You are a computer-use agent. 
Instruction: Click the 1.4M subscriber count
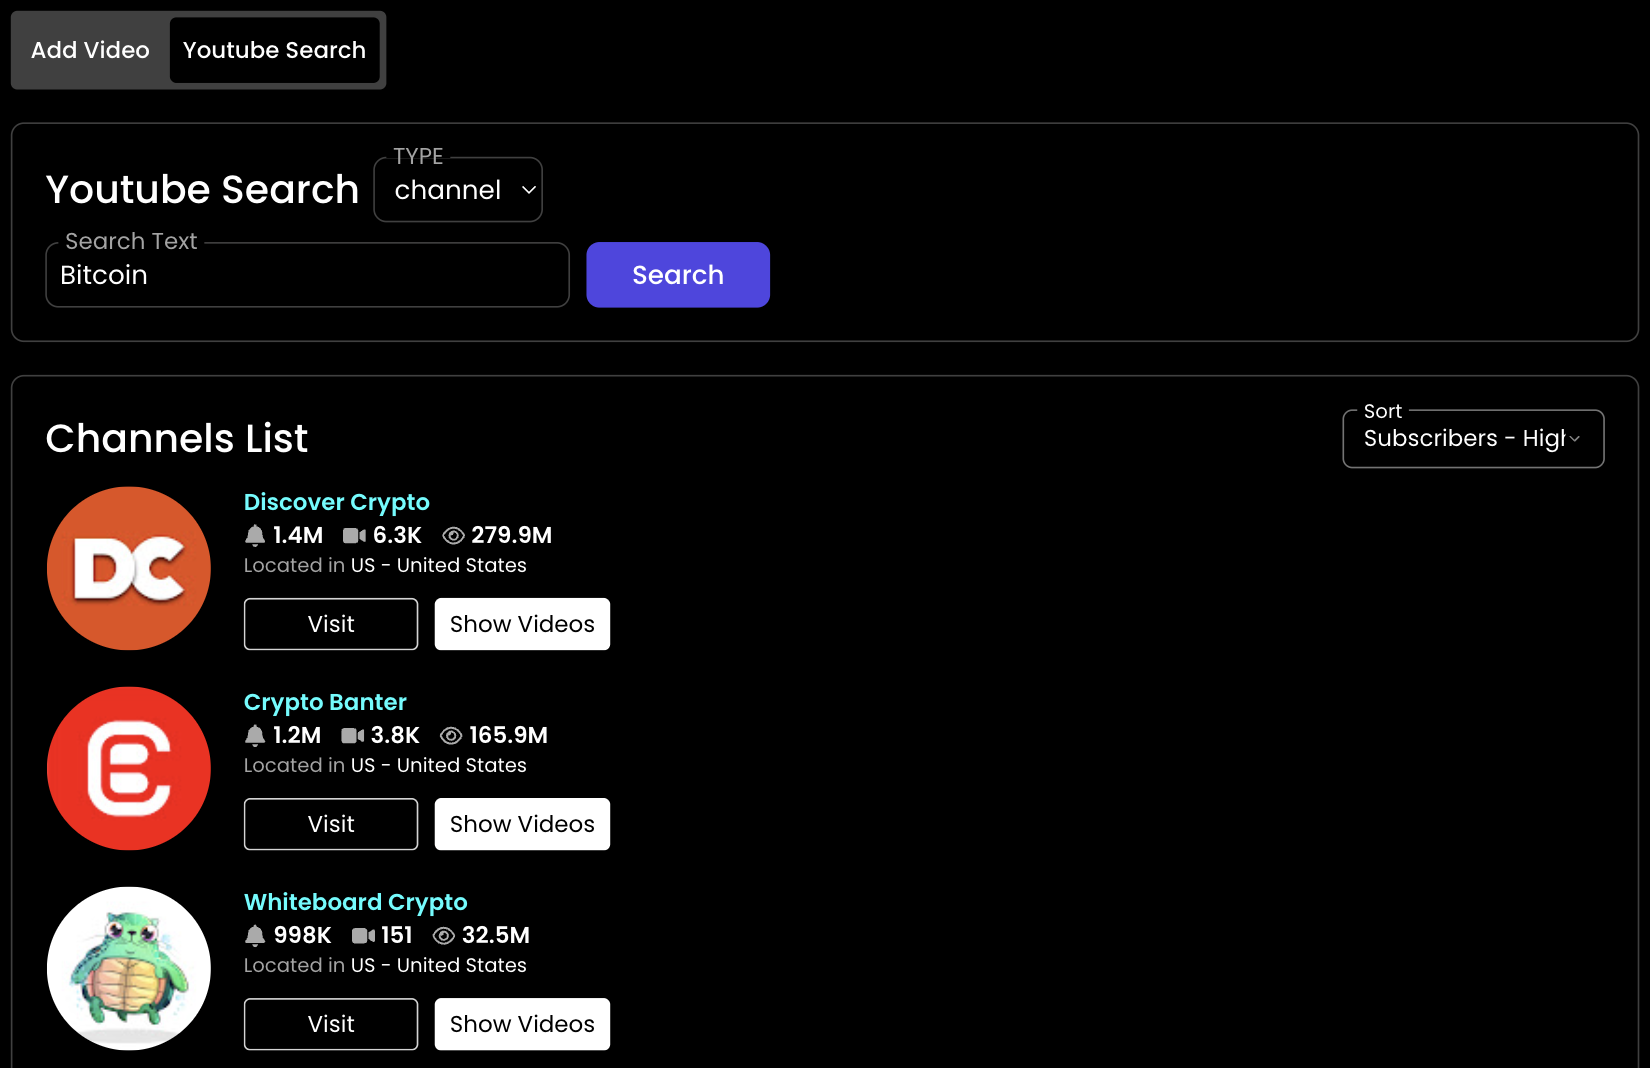point(298,536)
